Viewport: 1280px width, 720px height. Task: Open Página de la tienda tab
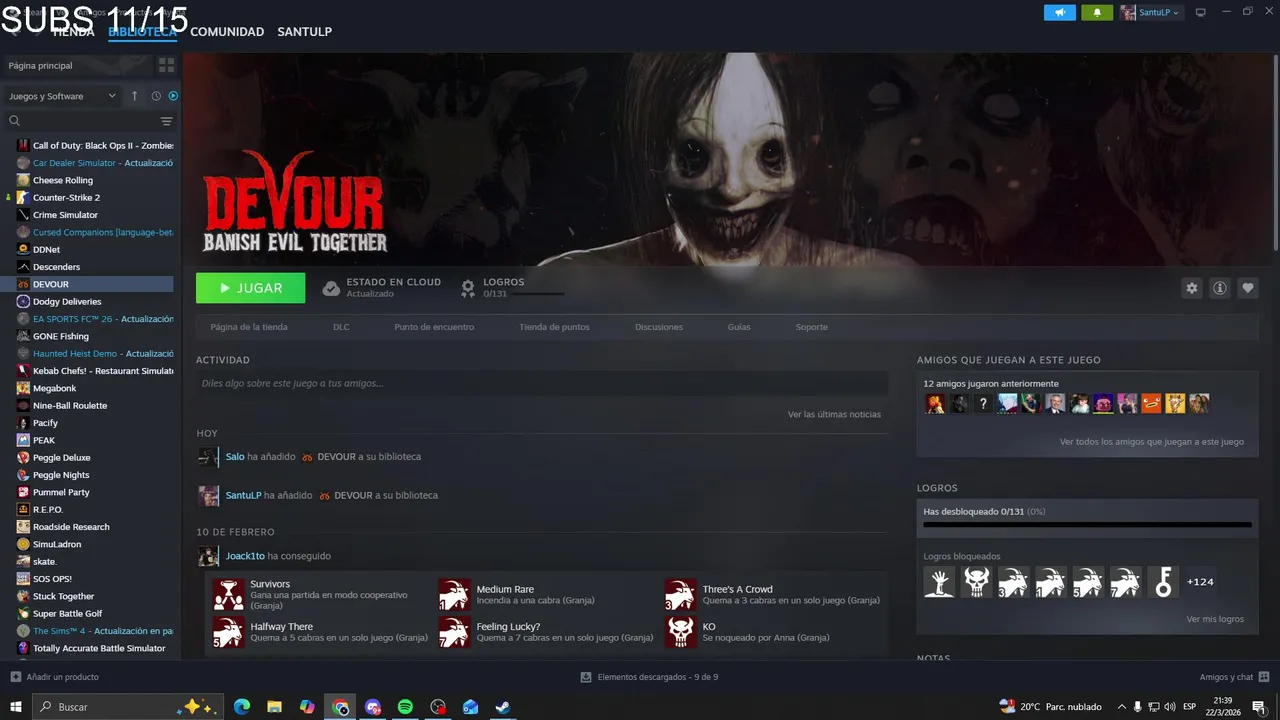249,327
